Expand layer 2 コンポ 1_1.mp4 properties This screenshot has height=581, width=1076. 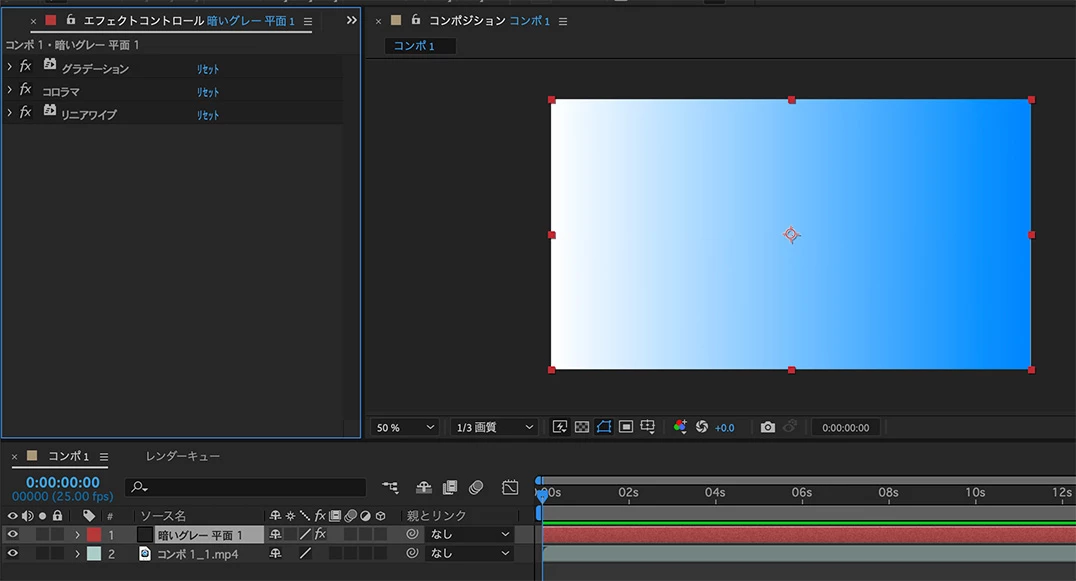point(77,554)
